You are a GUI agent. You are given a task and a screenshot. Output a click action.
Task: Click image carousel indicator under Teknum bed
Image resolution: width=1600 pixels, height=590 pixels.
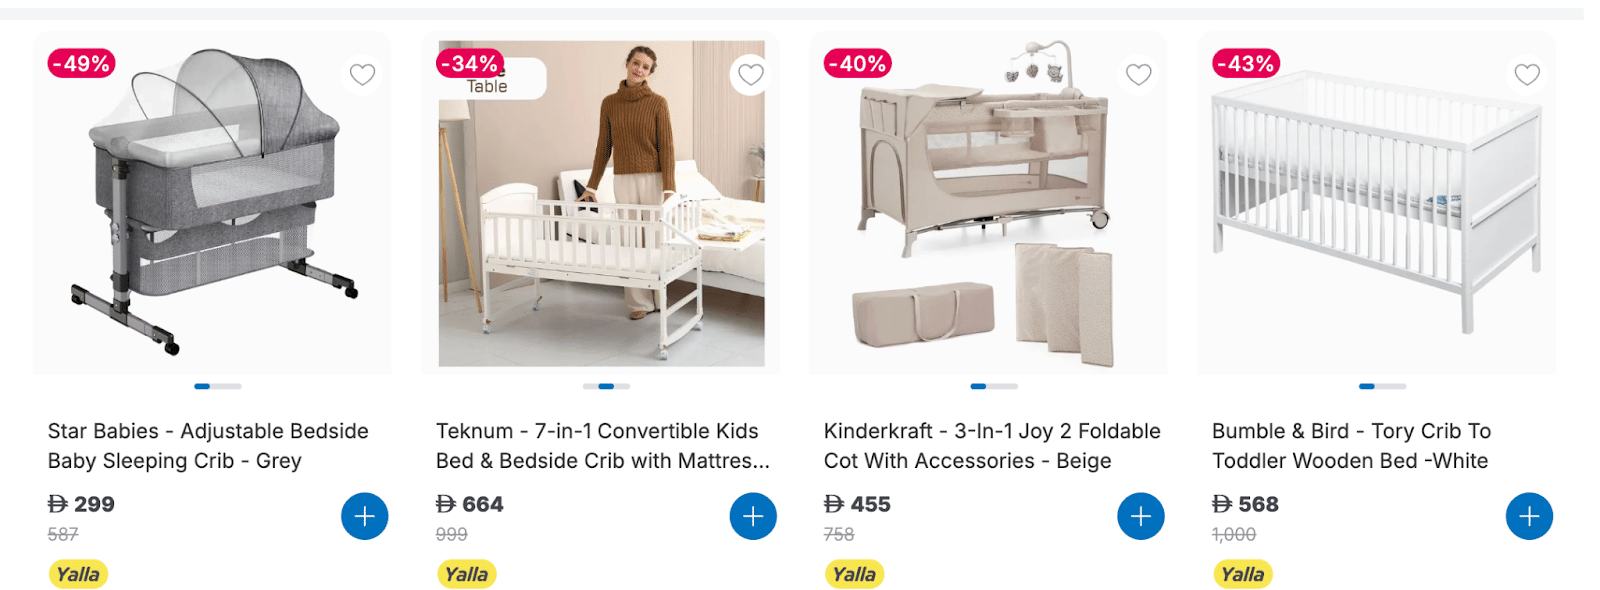(606, 386)
